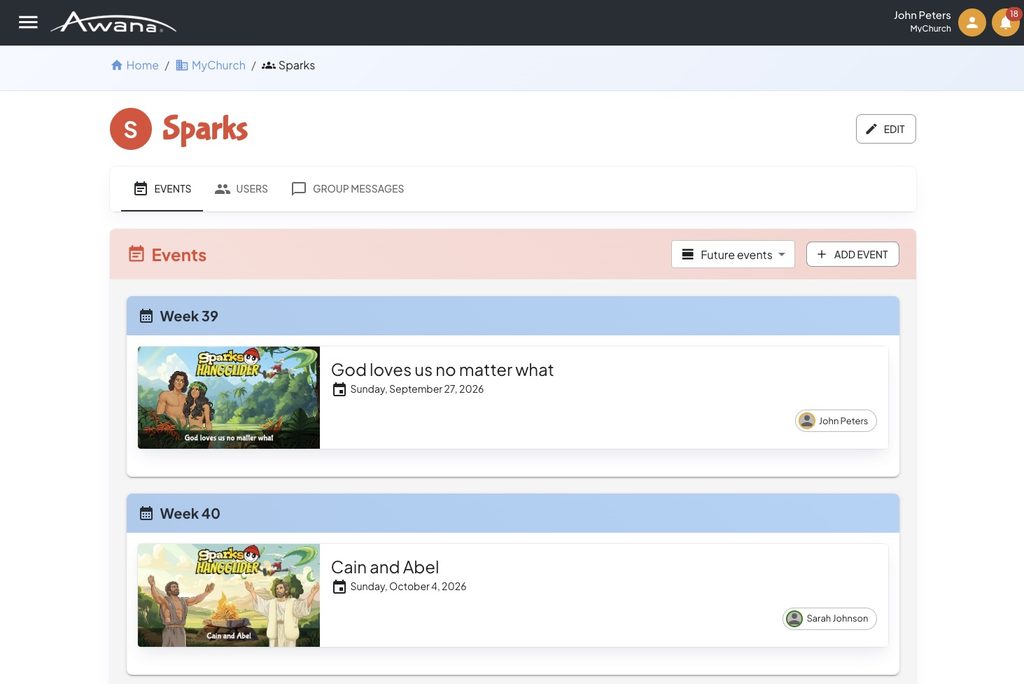
Task: Open the God loves us event thumbnail
Action: click(229, 397)
